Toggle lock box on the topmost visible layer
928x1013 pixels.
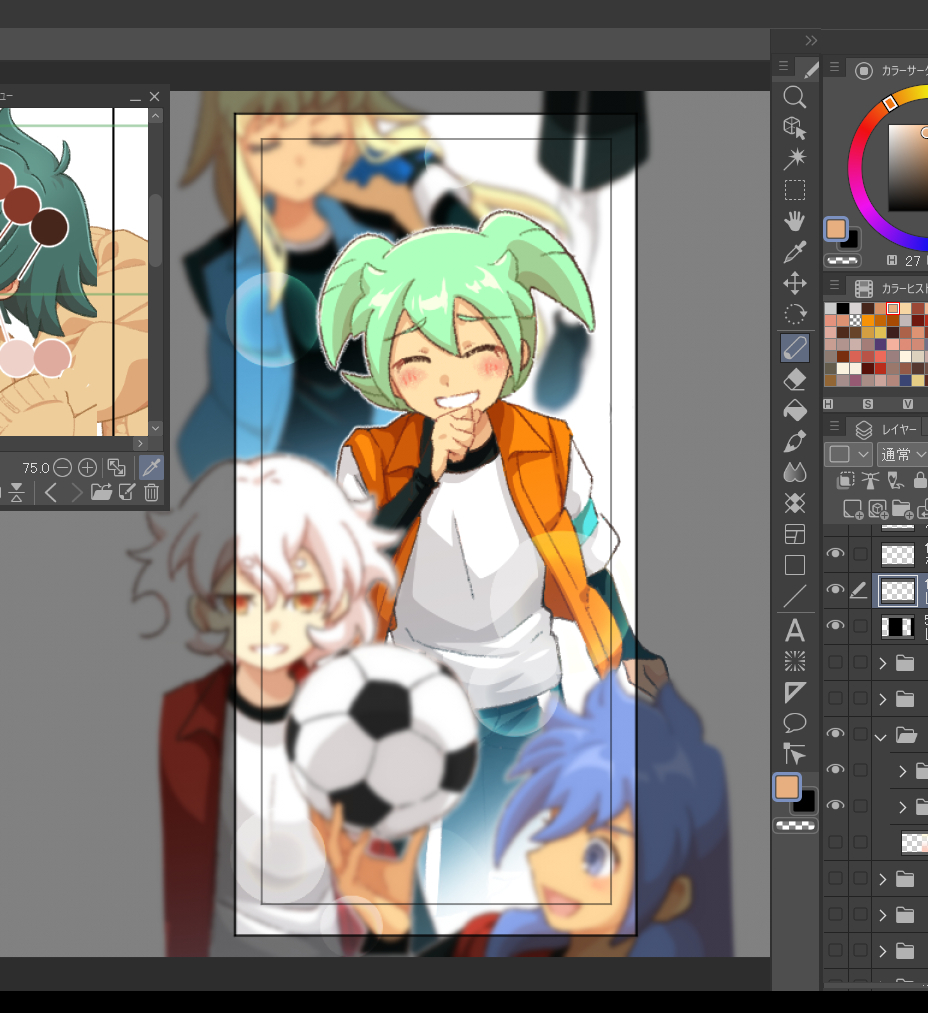[x=860, y=554]
